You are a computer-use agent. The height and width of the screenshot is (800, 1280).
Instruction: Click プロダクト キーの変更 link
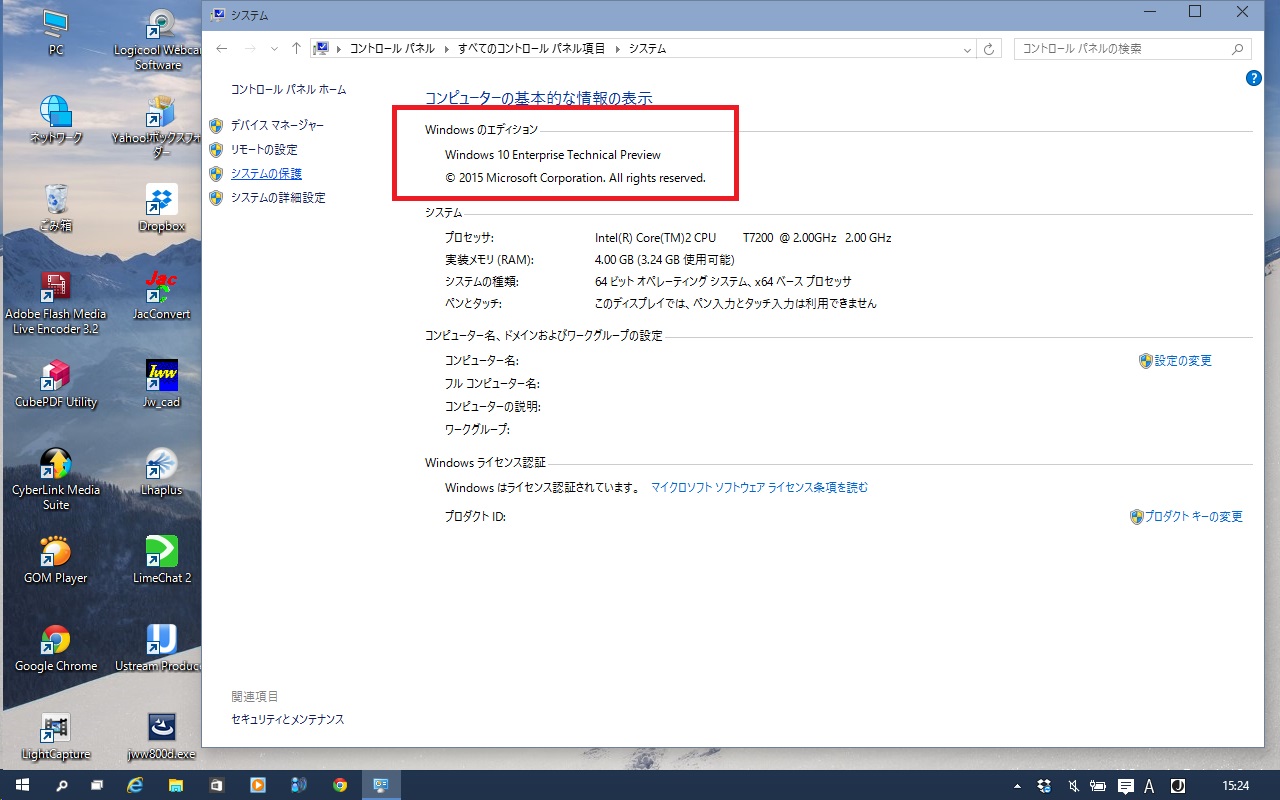tap(1194, 516)
